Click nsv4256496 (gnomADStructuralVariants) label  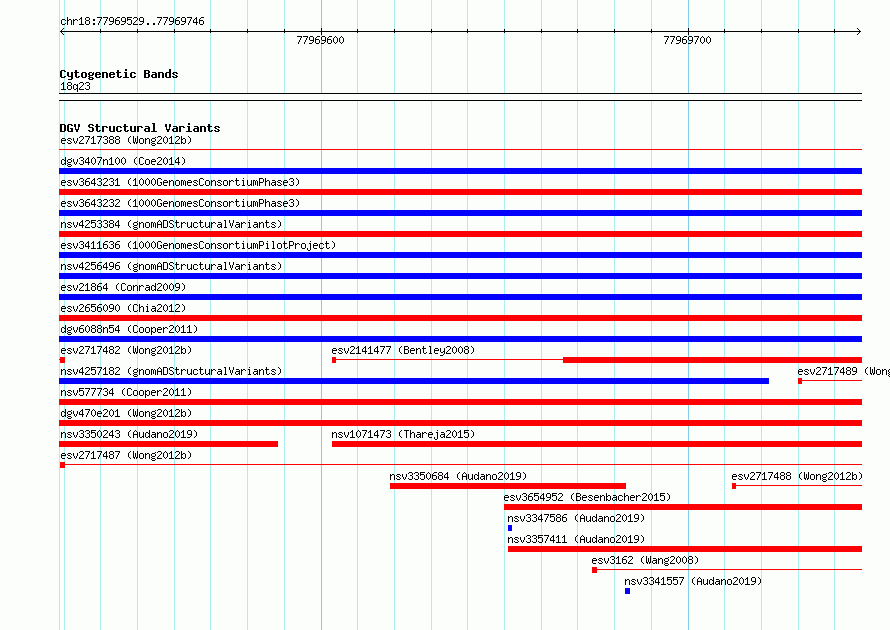point(171,266)
